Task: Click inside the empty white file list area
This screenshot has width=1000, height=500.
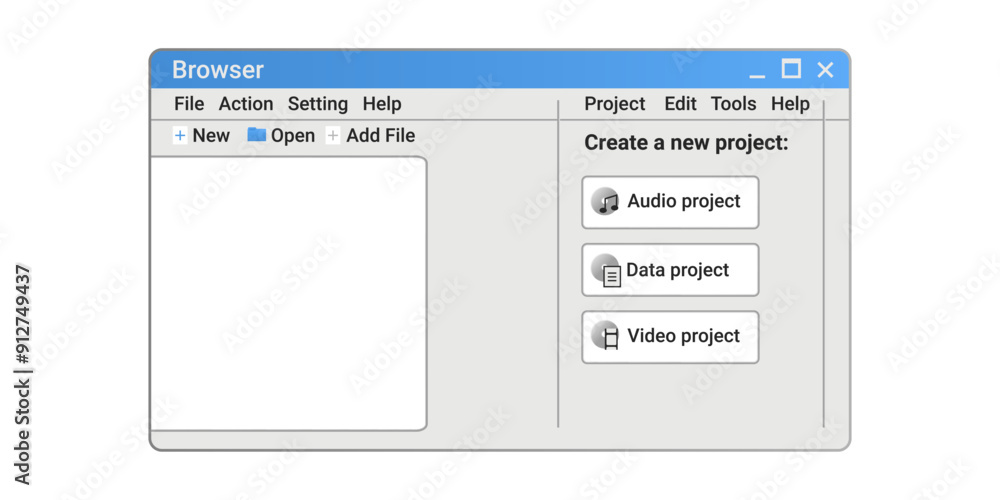Action: (288, 293)
